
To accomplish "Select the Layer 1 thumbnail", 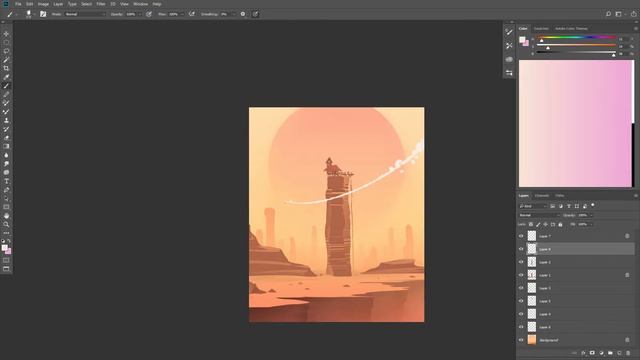I will [531, 275].
